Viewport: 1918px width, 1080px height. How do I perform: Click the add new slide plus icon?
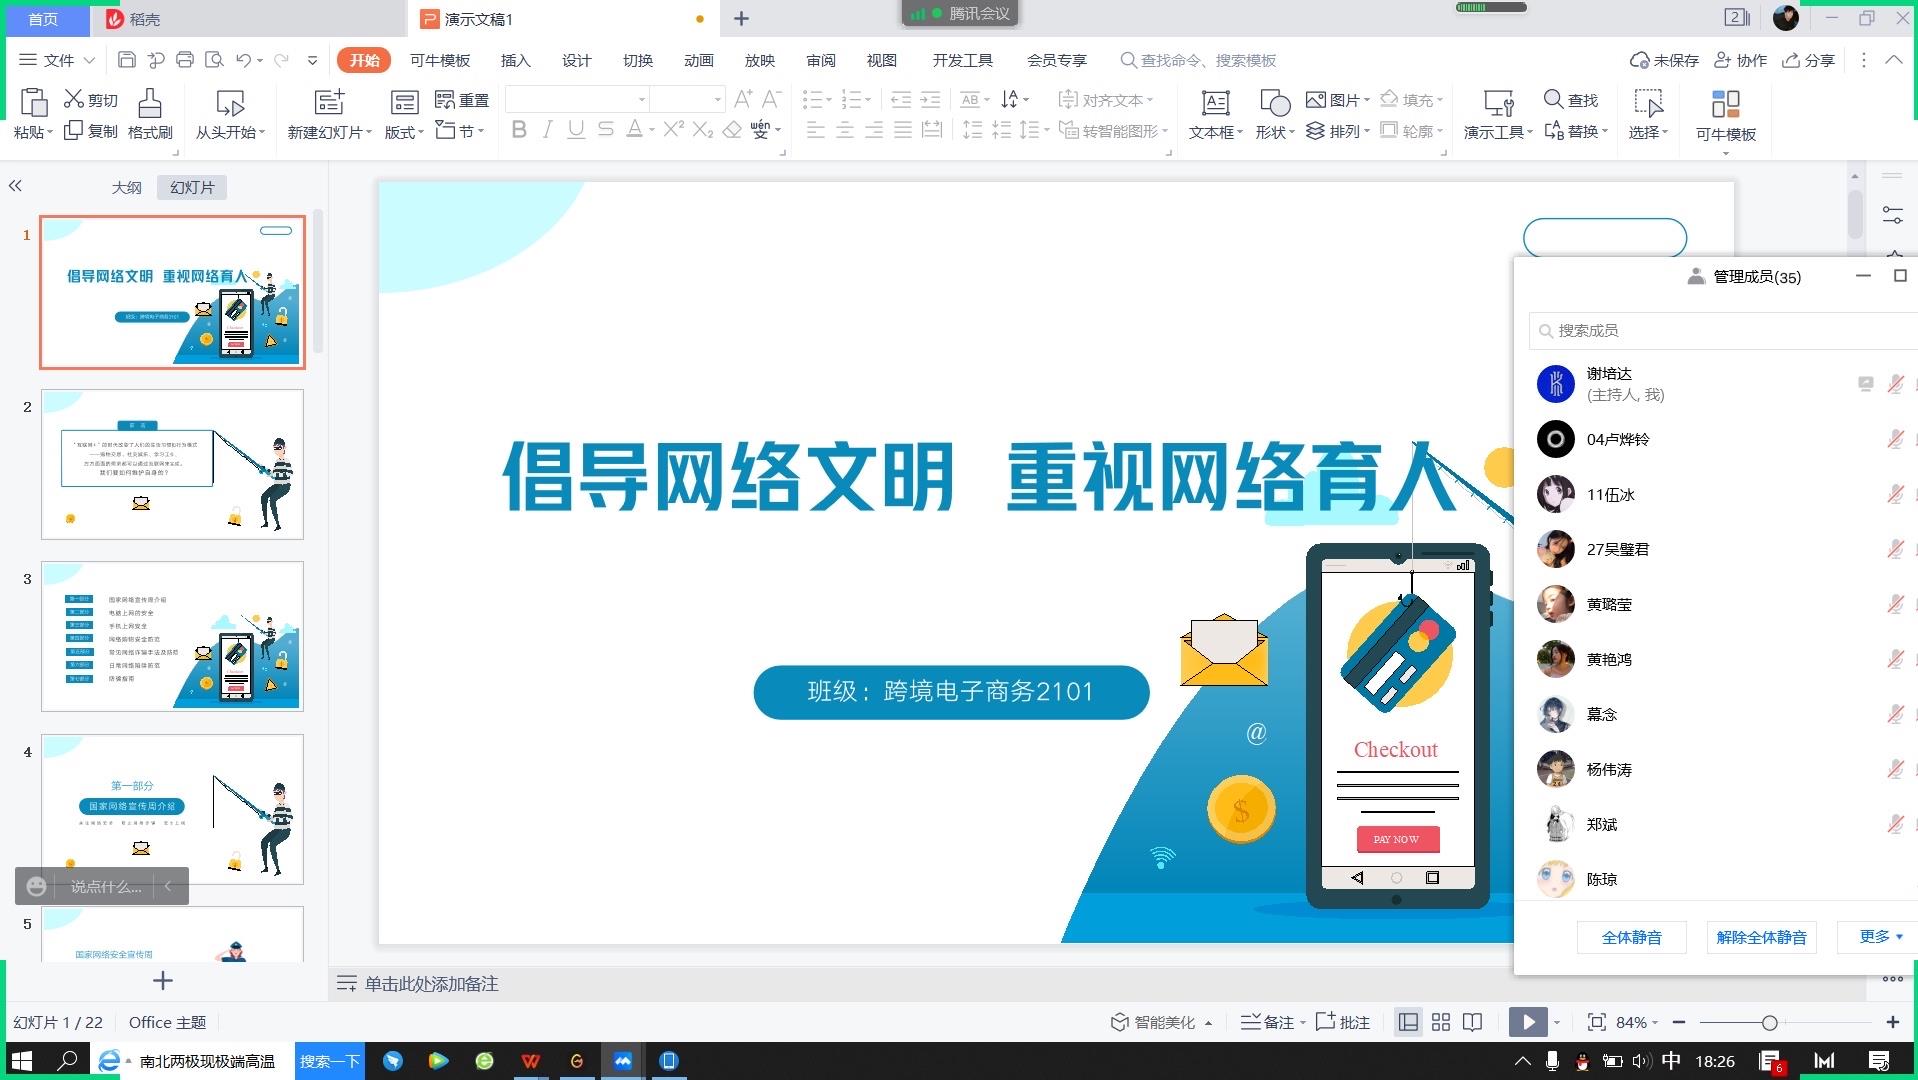(163, 981)
